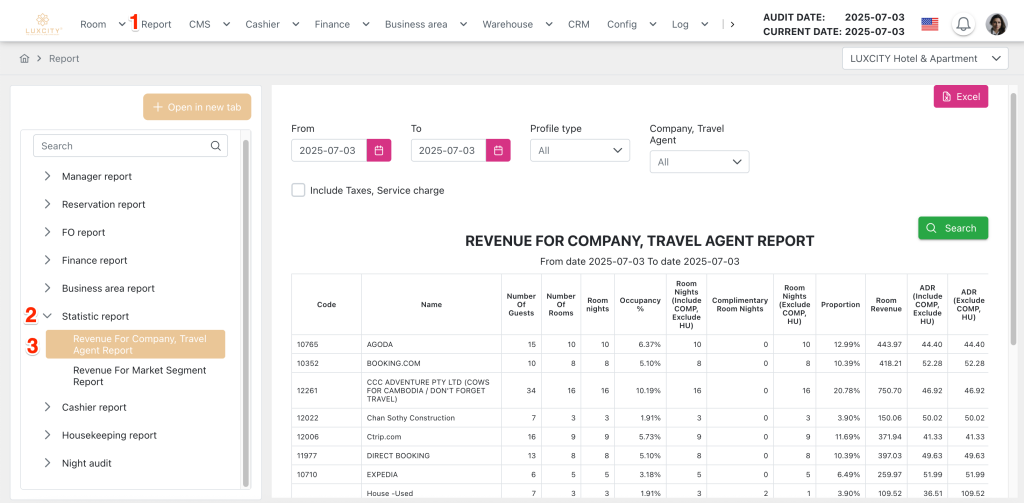Open the notifications bell
The height and width of the screenshot is (503, 1024).
(x=963, y=24)
